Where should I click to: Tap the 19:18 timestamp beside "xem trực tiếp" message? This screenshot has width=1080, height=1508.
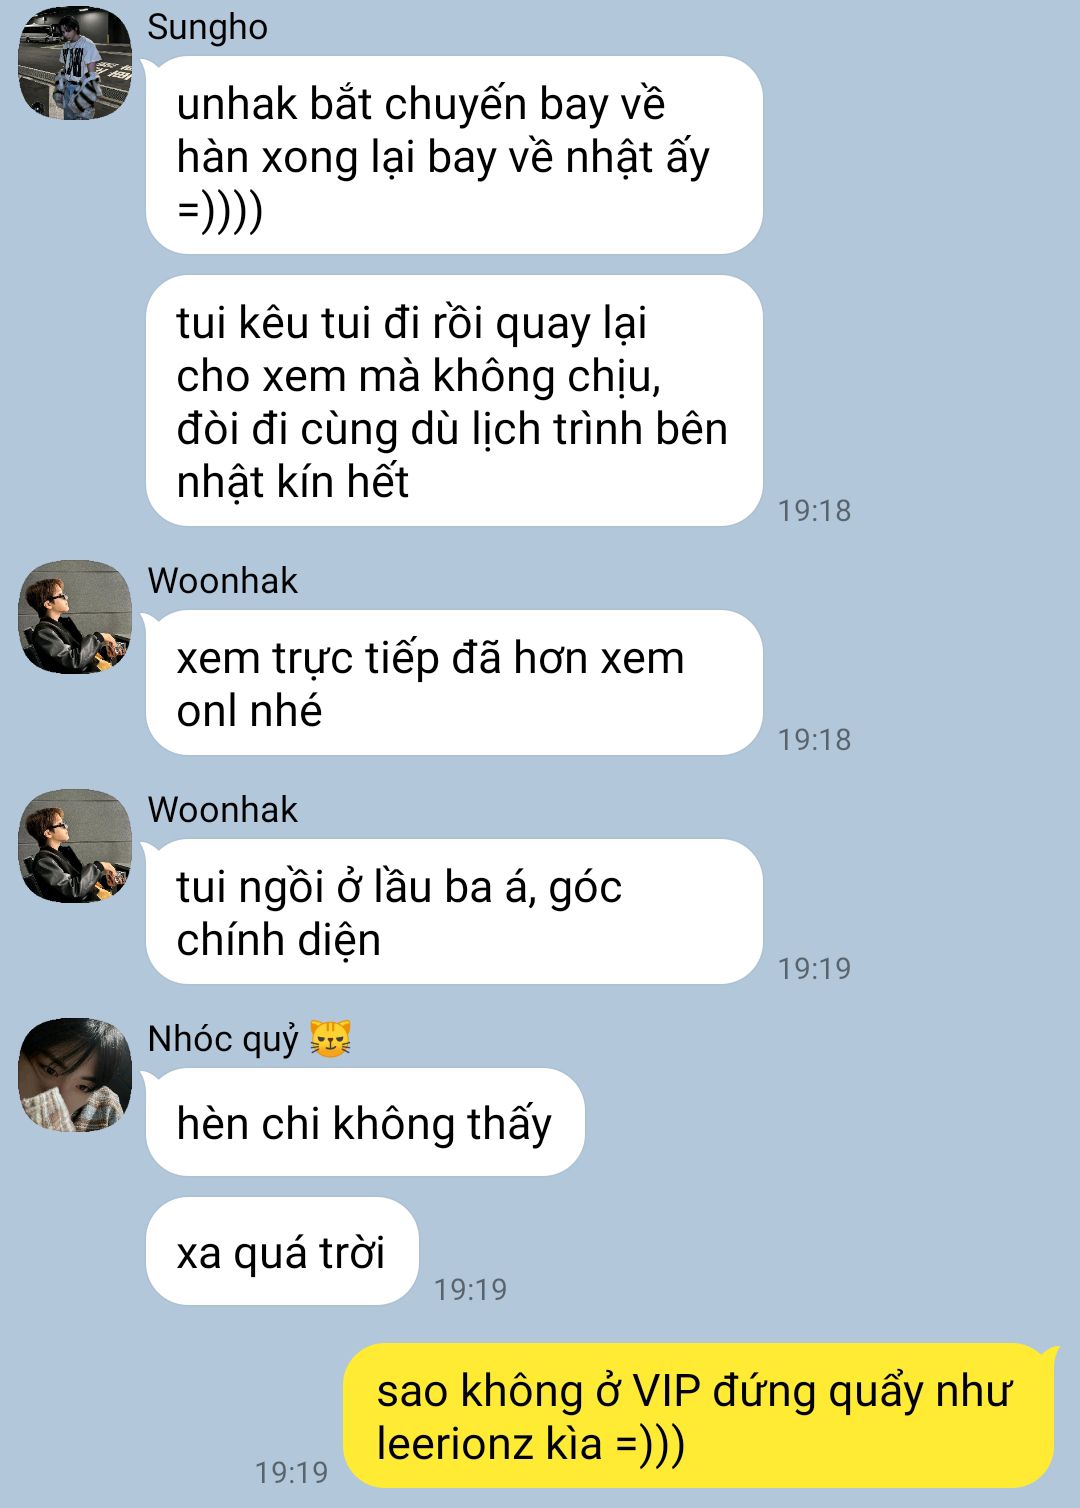pyautogui.click(x=814, y=739)
